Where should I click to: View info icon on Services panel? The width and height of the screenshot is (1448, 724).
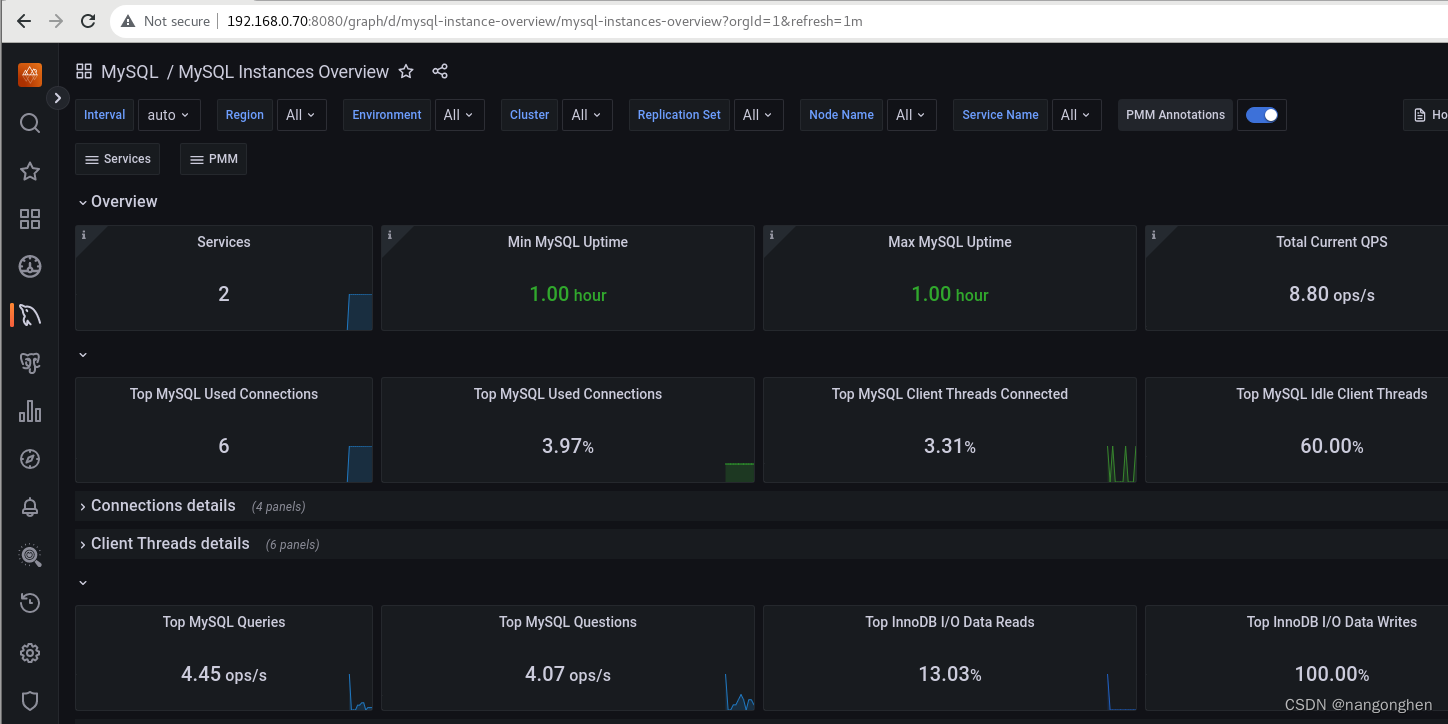click(x=84, y=235)
